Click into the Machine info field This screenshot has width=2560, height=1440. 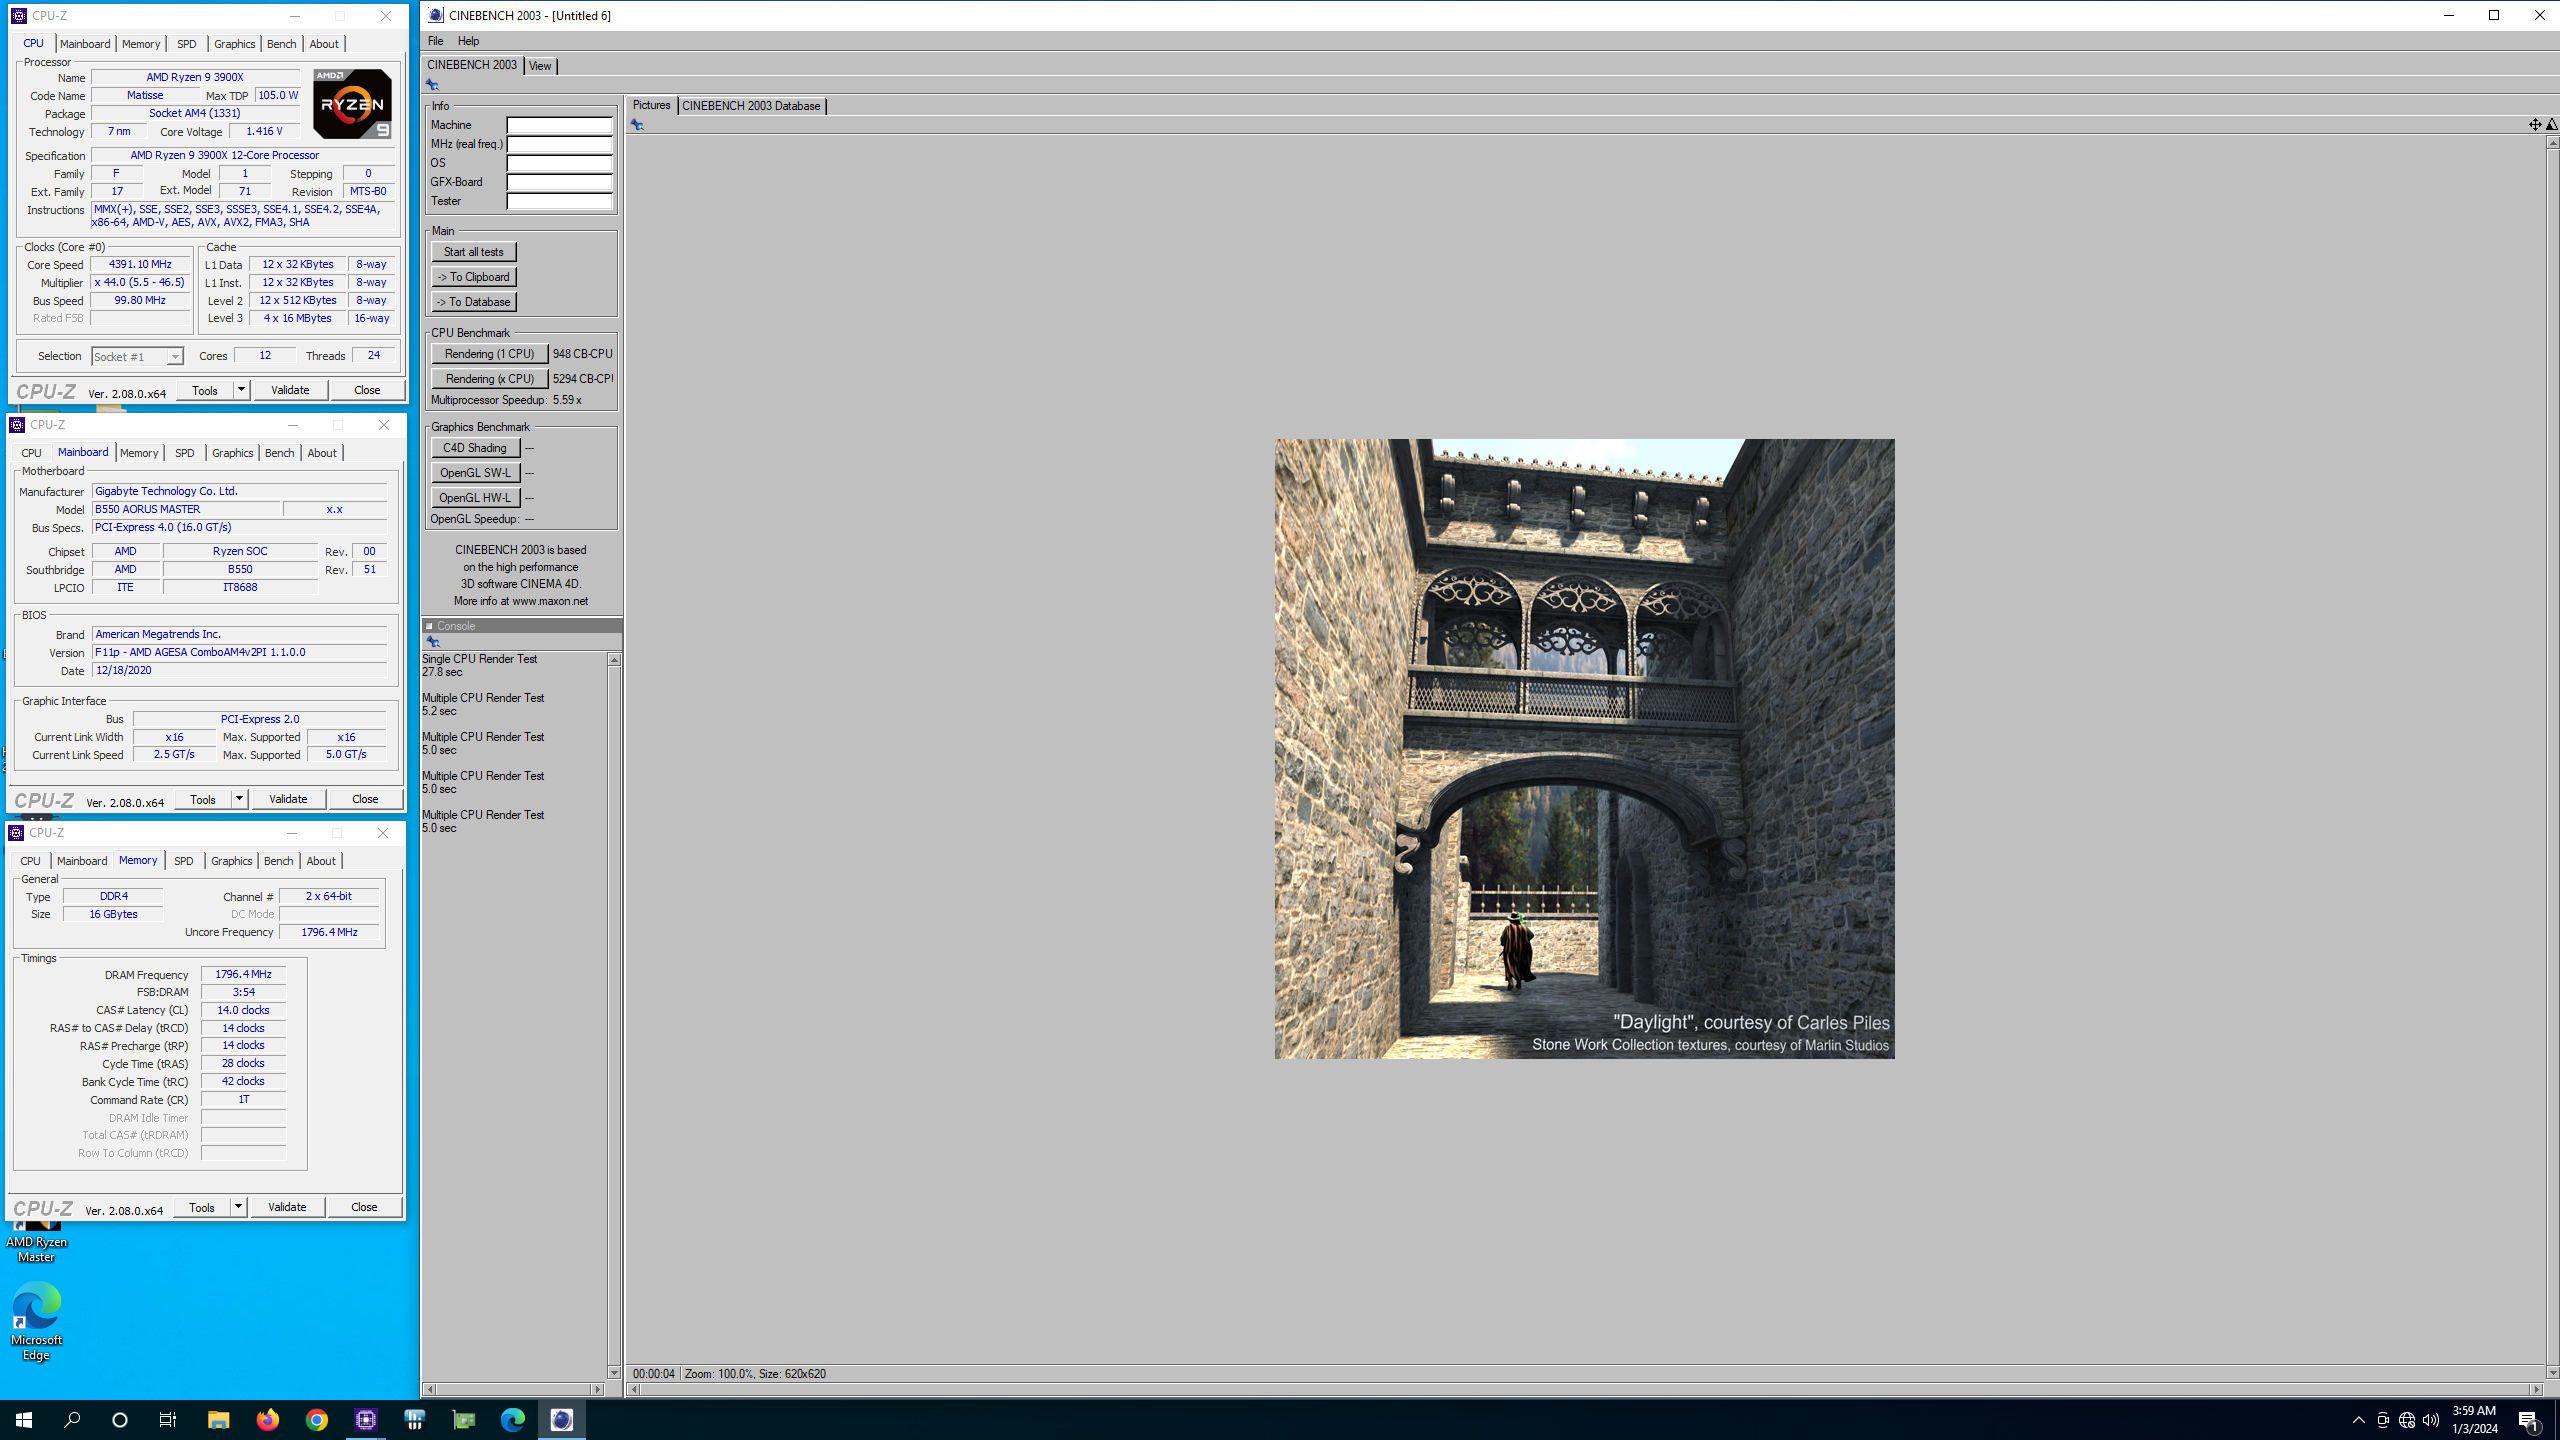coord(559,125)
